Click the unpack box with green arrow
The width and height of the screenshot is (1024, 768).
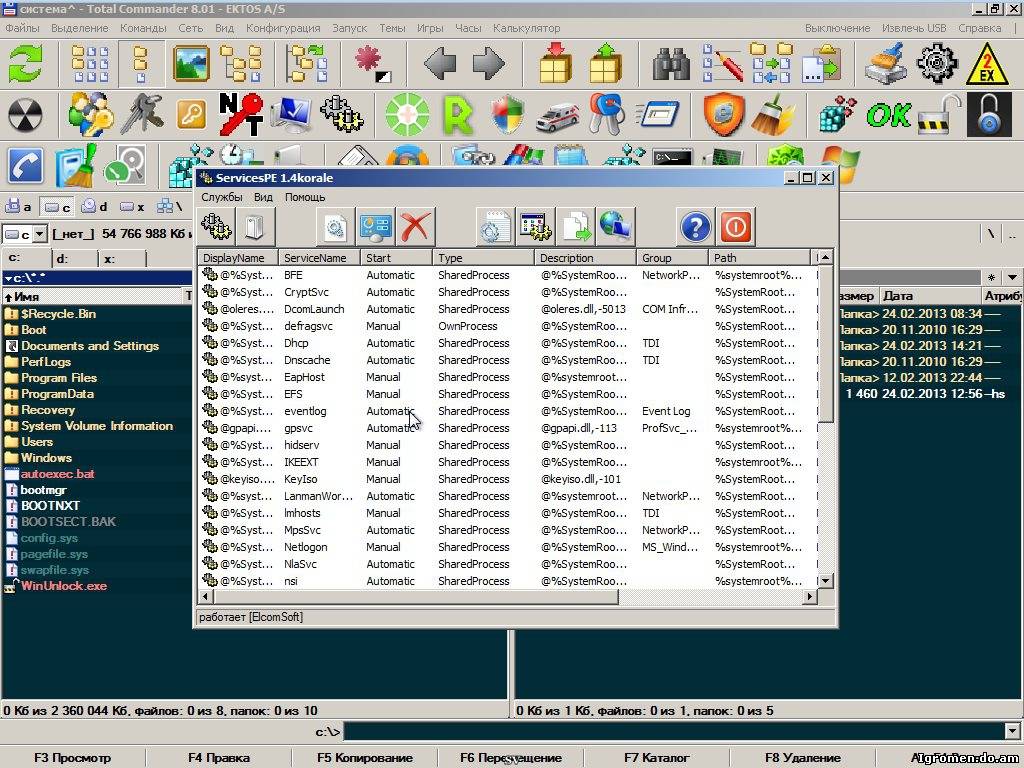pyautogui.click(x=605, y=63)
